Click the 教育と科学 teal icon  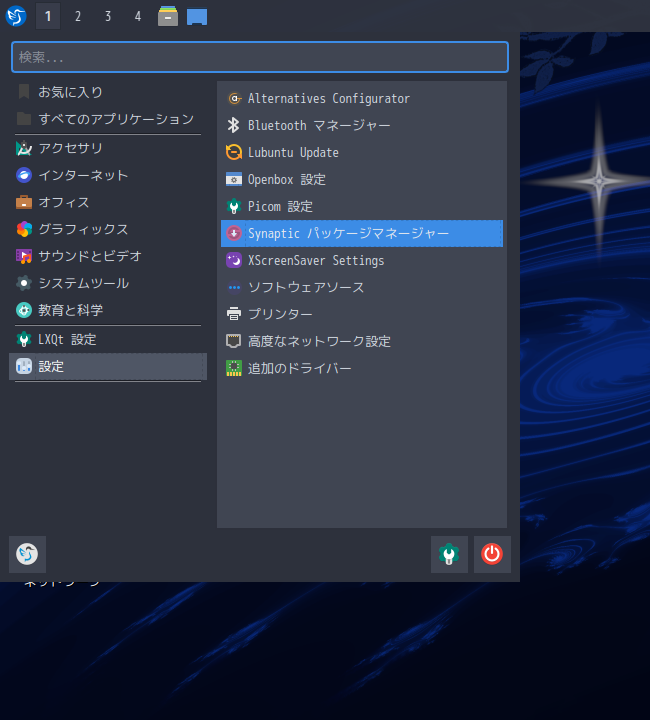tap(24, 310)
